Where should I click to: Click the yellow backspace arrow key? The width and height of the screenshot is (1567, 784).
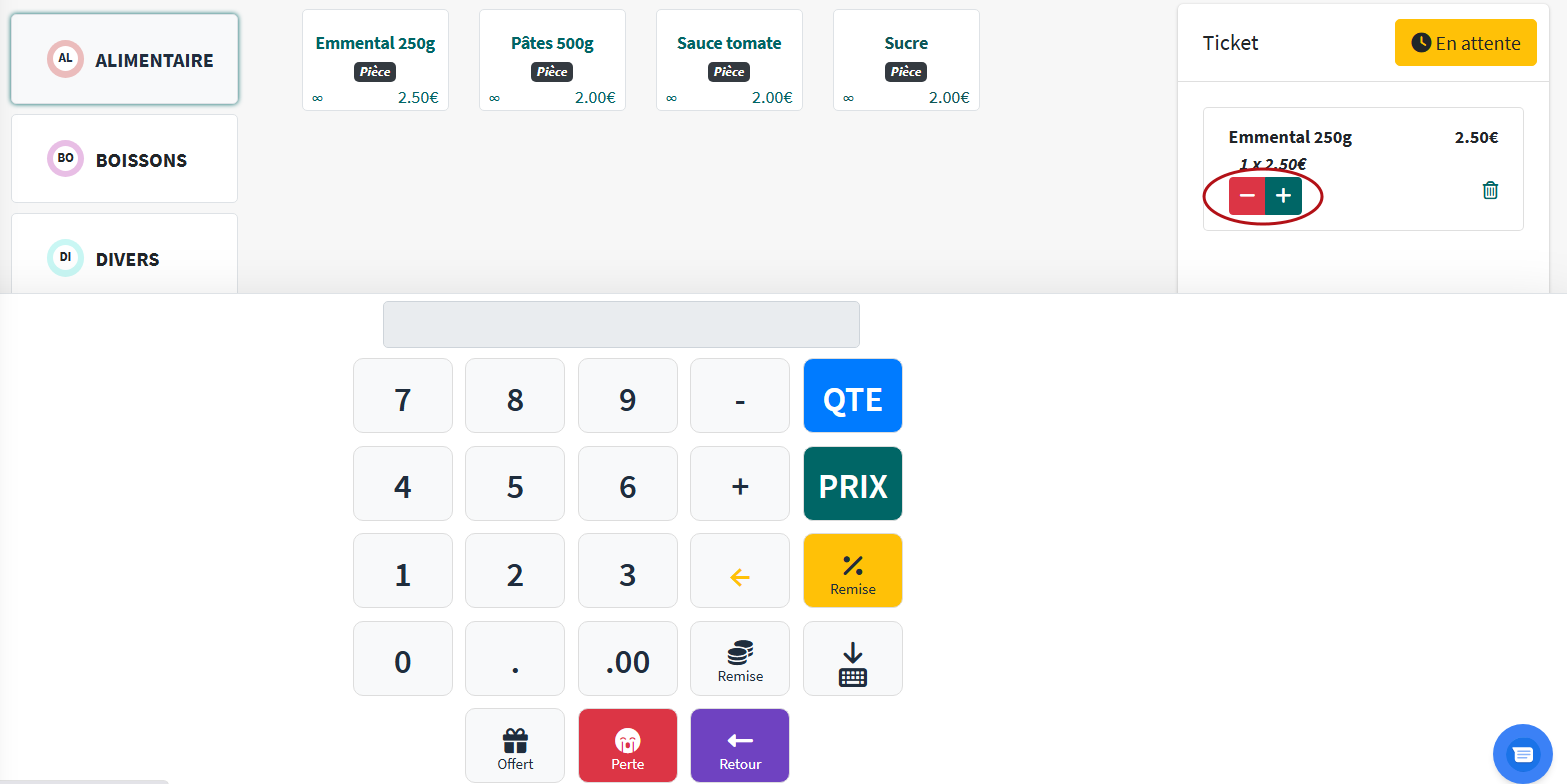click(x=740, y=577)
